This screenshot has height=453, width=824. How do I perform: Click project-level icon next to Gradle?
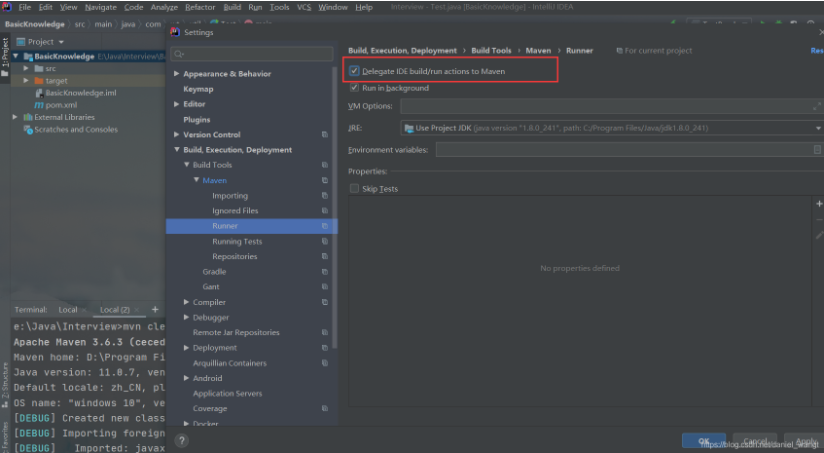(x=325, y=272)
